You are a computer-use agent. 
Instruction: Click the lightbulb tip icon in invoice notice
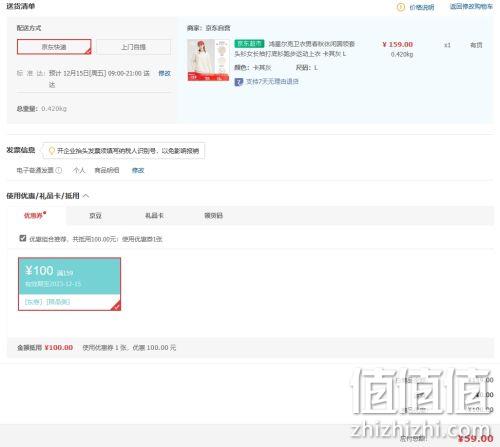pyautogui.click(x=52, y=151)
